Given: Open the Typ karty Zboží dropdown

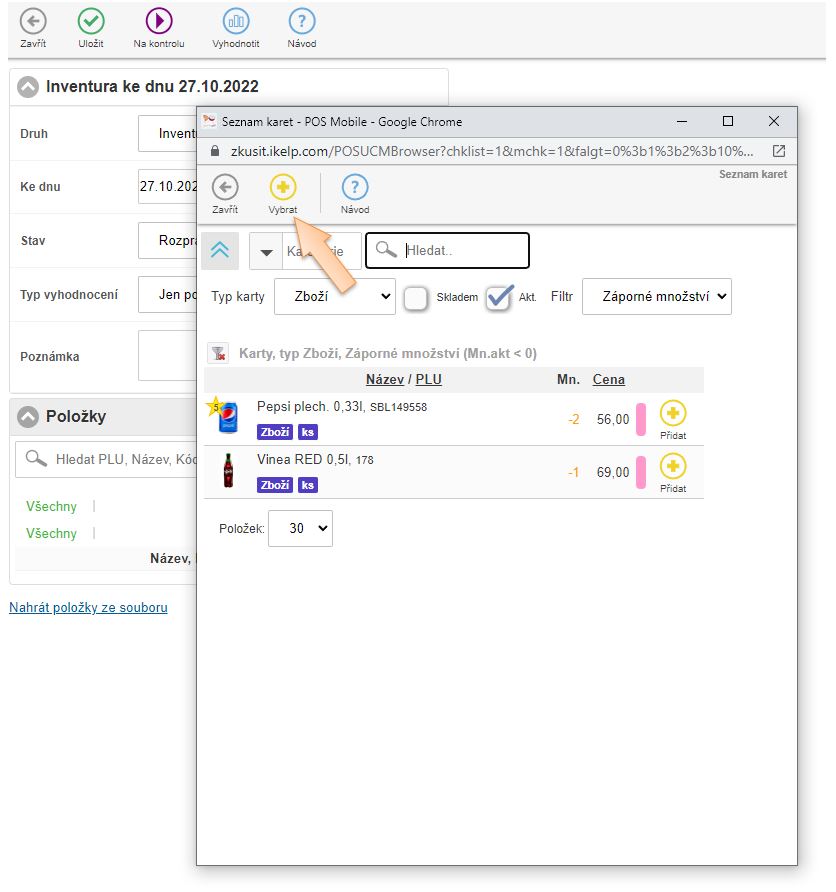Looking at the screenshot, I should [334, 297].
